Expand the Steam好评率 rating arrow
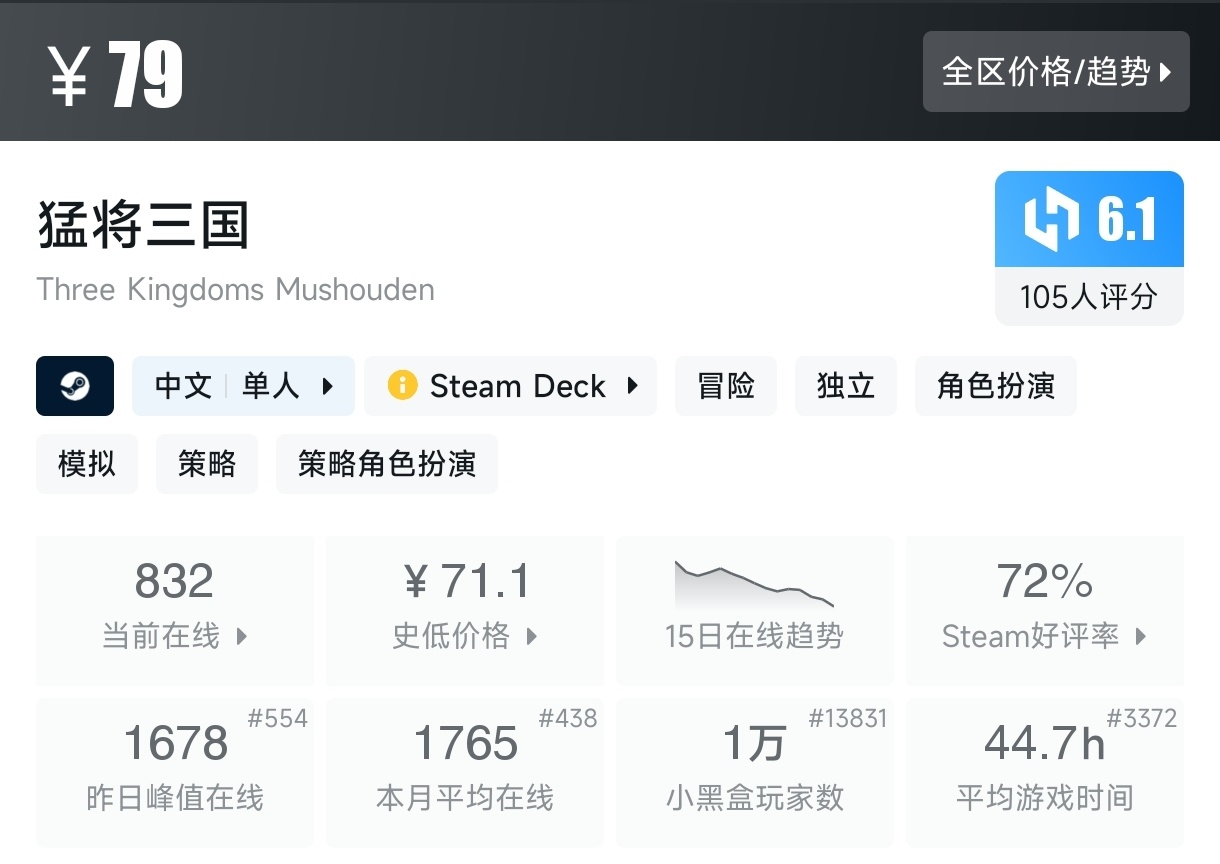Viewport: 1220px width, 864px height. tap(1141, 636)
